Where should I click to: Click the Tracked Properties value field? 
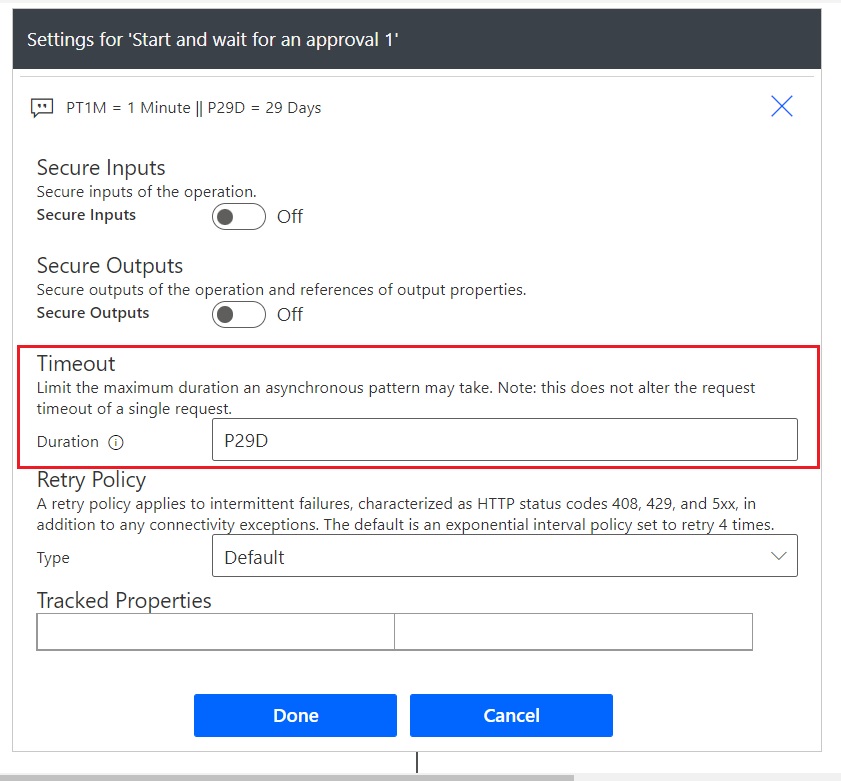tap(573, 632)
